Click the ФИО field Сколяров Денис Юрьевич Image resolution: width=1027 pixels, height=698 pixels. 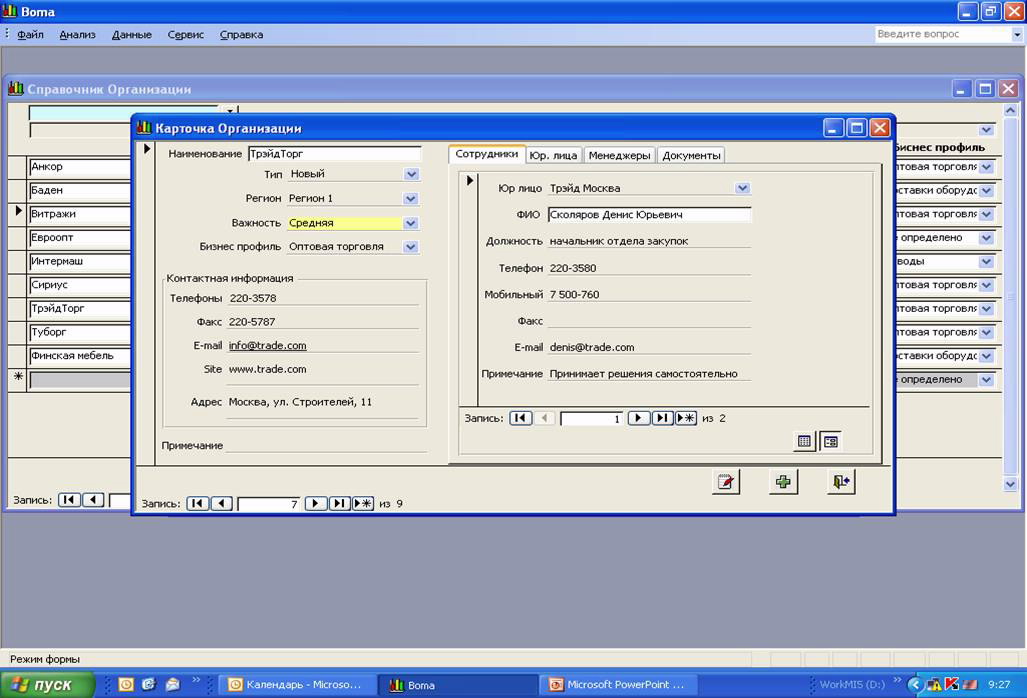(649, 215)
